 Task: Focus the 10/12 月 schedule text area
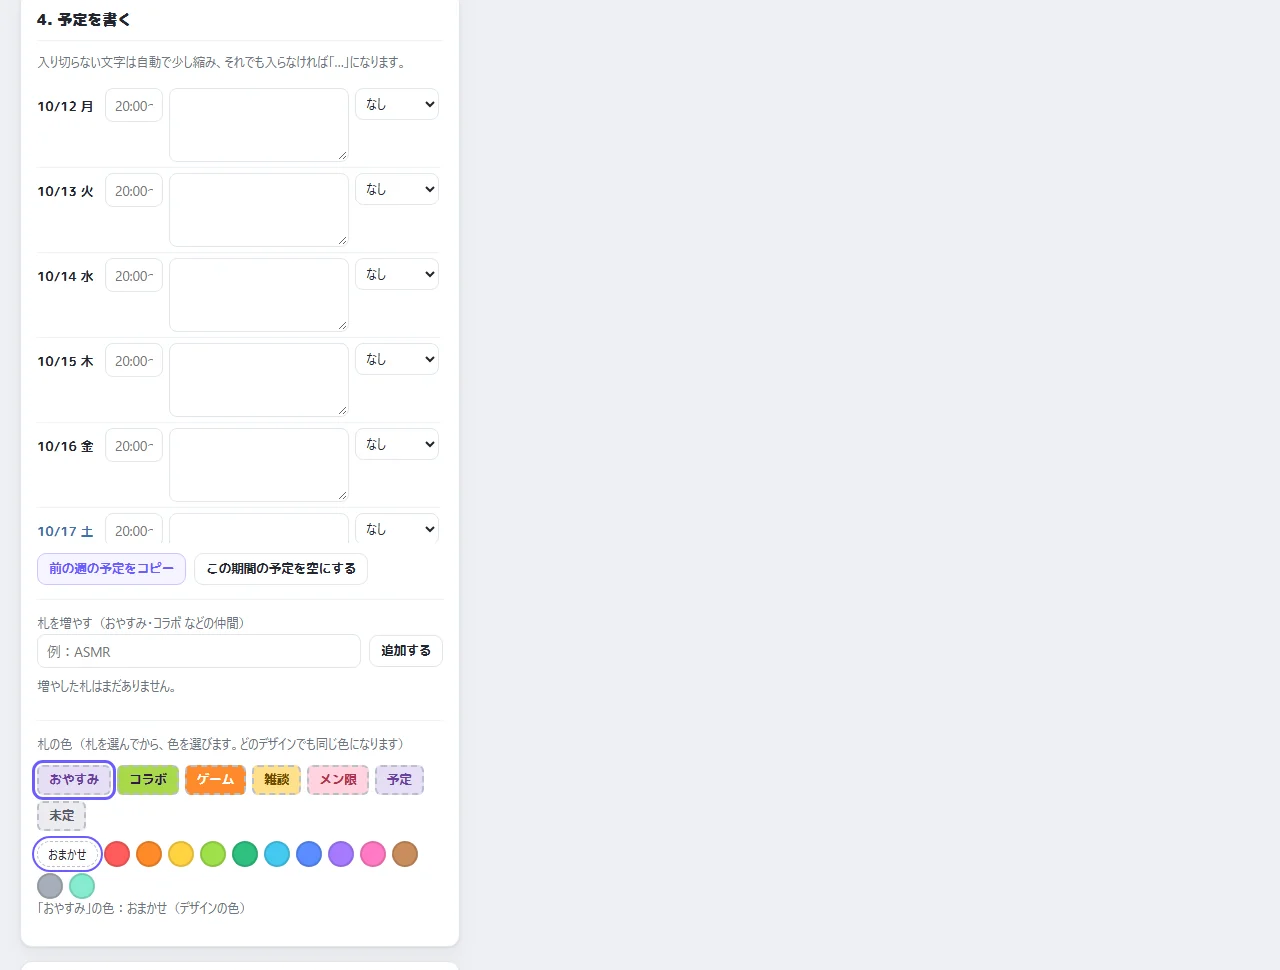[x=259, y=125]
